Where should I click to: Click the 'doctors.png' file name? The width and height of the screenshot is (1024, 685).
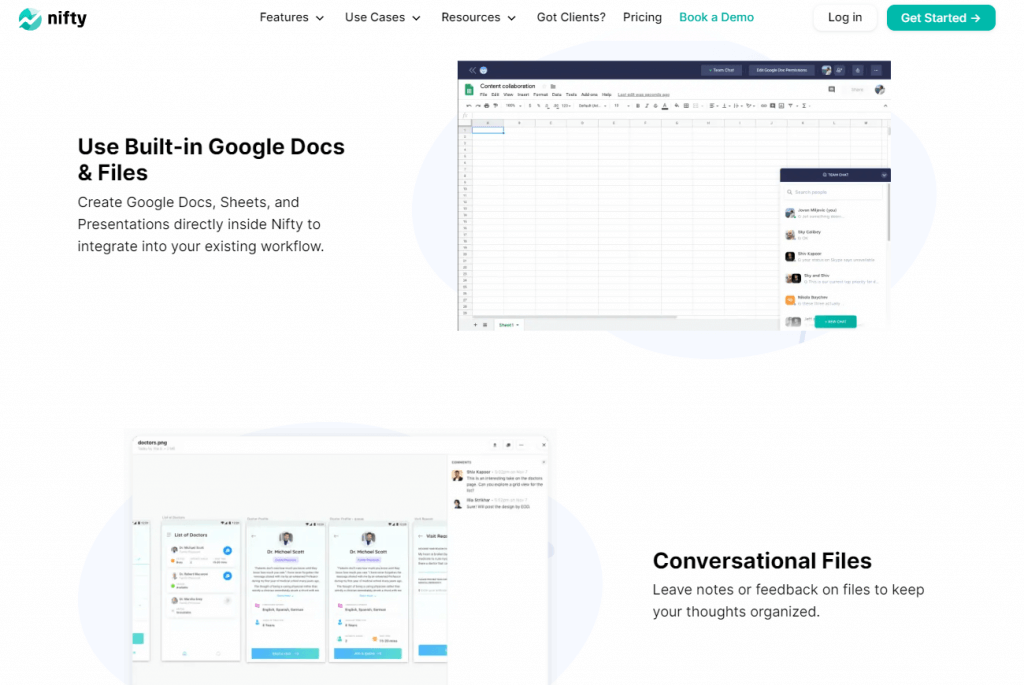tap(152, 442)
